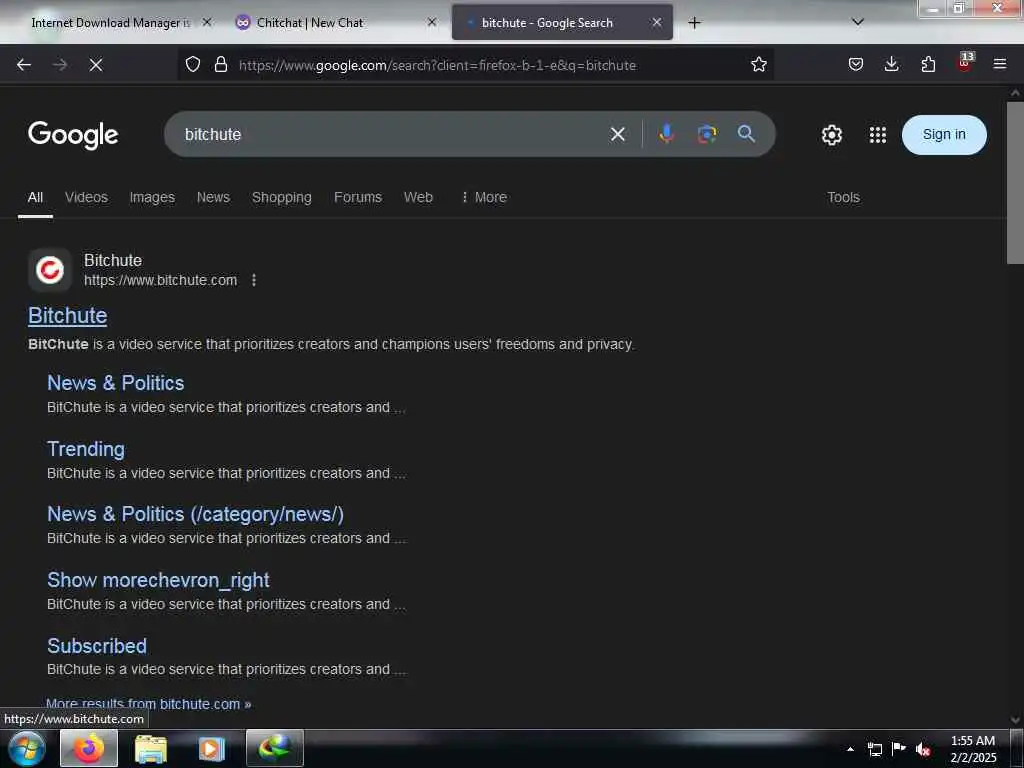The width and height of the screenshot is (1024, 768).
Task: Filter results to Web only
Action: (418, 197)
